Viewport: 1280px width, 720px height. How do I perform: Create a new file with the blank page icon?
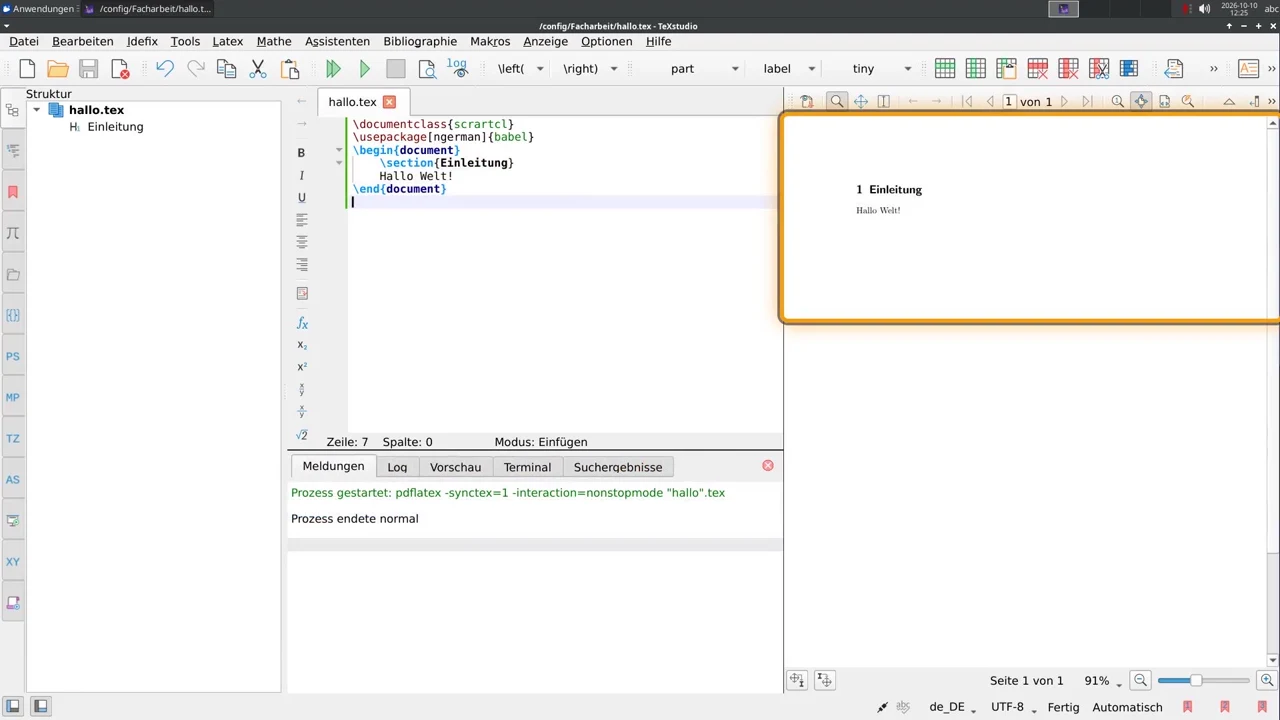point(27,69)
